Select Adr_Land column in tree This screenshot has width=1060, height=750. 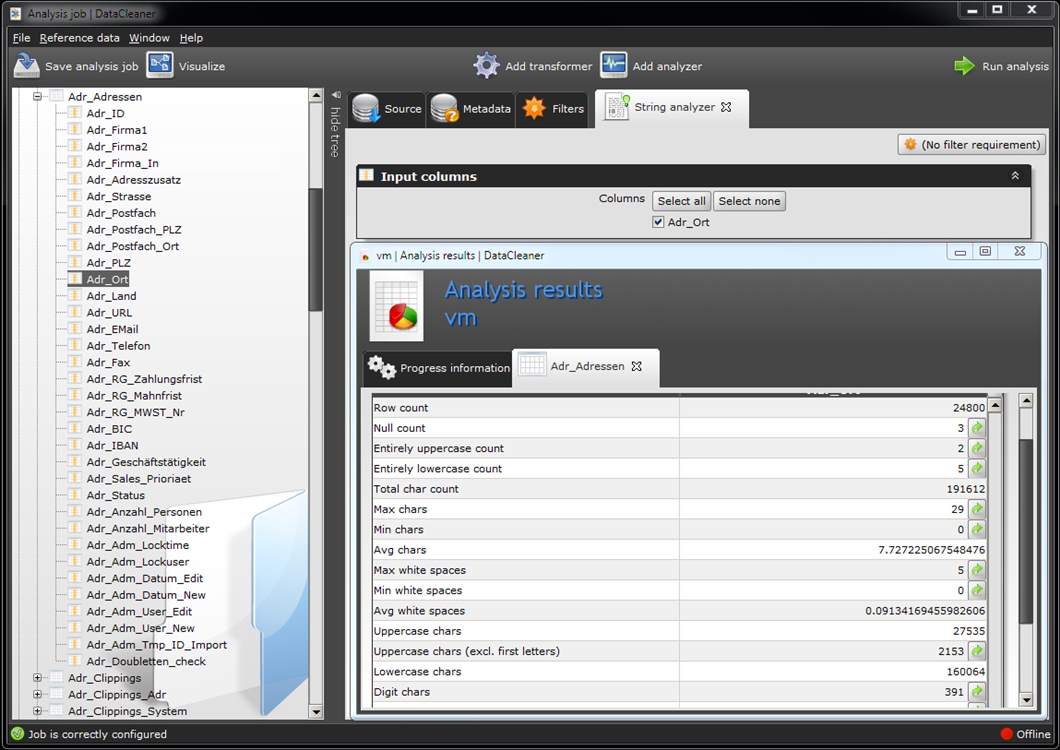[111, 296]
